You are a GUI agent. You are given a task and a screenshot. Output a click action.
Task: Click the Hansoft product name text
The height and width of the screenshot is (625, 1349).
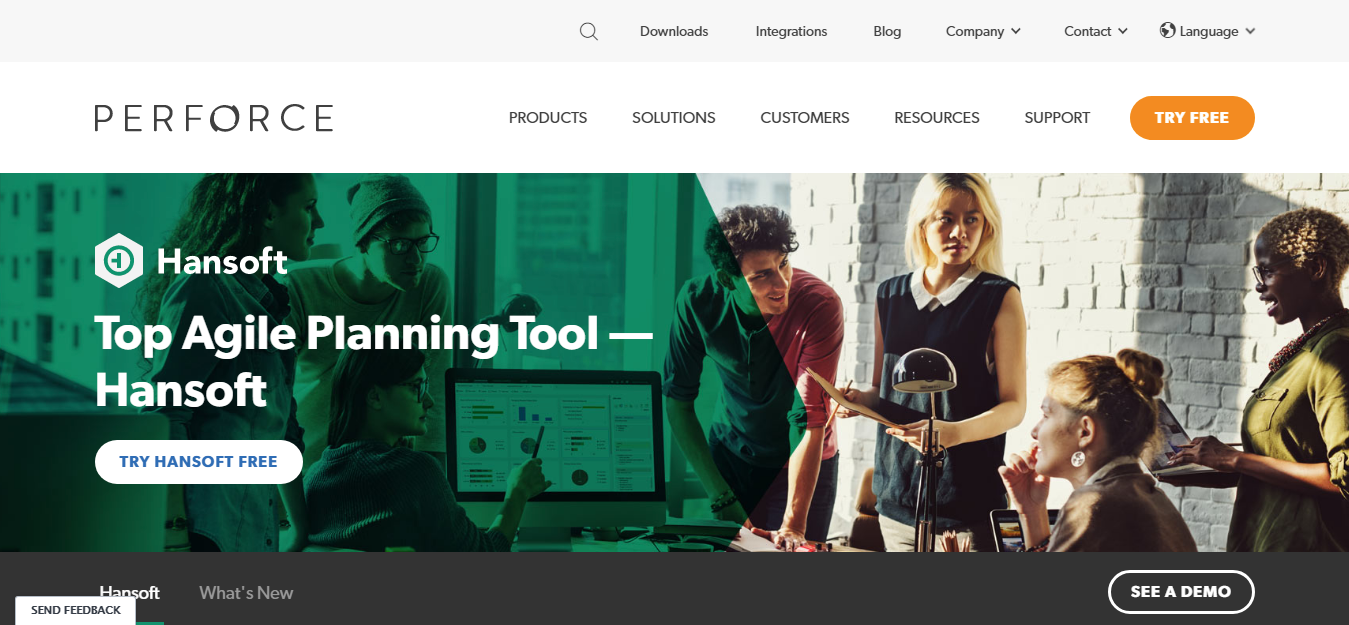[222, 262]
